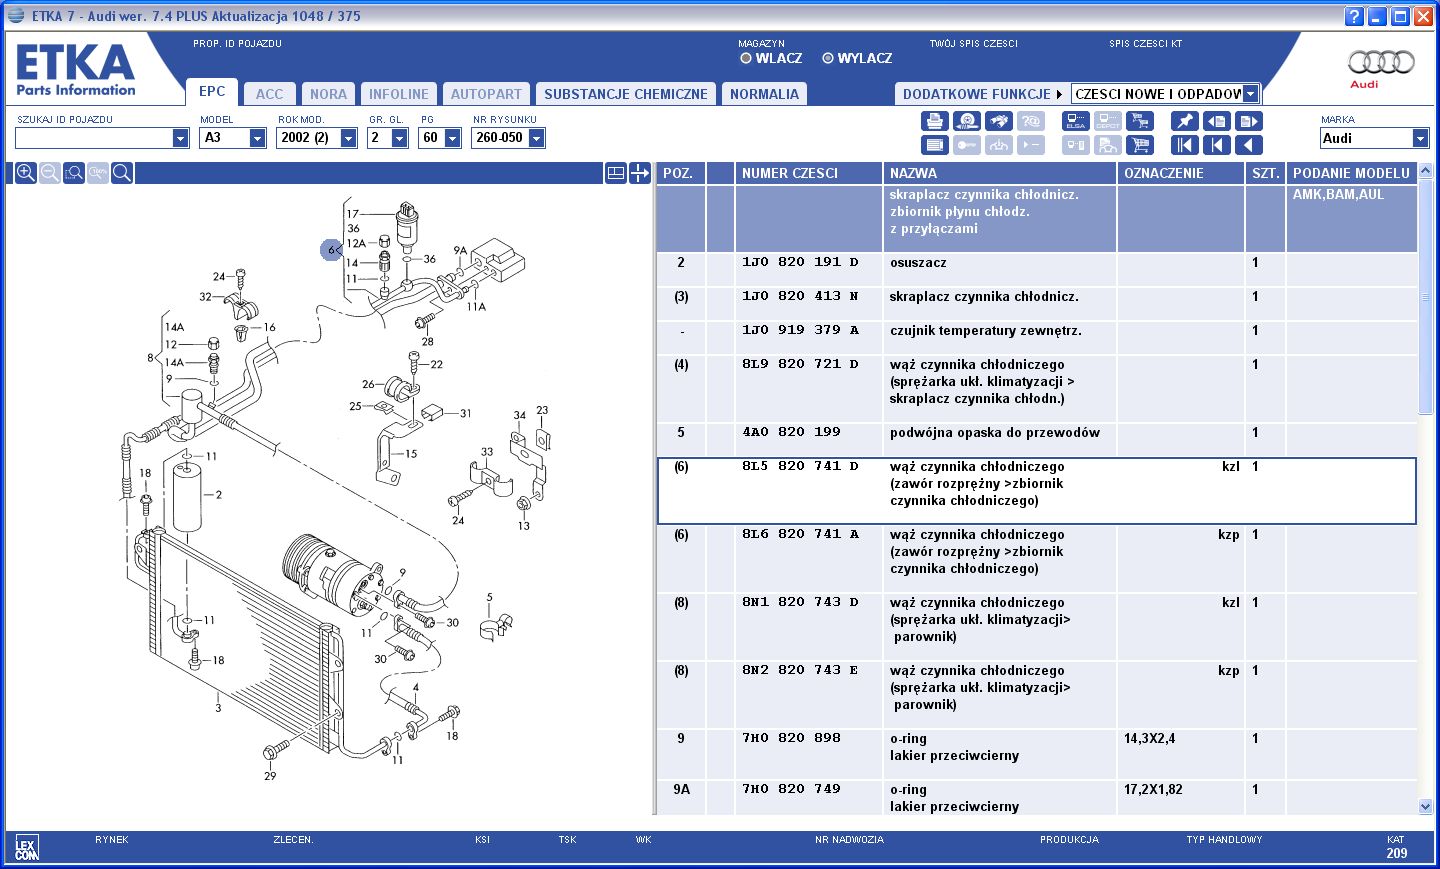Click the plain magnifier icon in illustration toolbar

[122, 173]
